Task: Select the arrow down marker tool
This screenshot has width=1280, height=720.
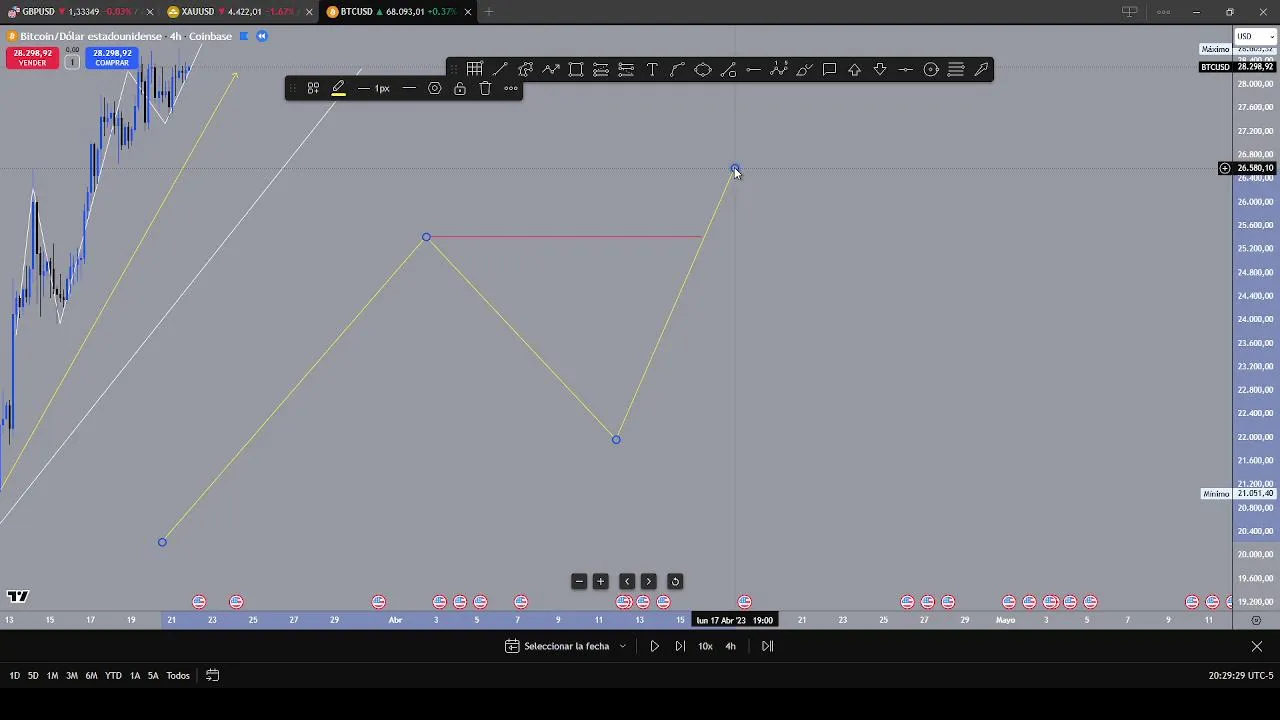Action: click(880, 69)
